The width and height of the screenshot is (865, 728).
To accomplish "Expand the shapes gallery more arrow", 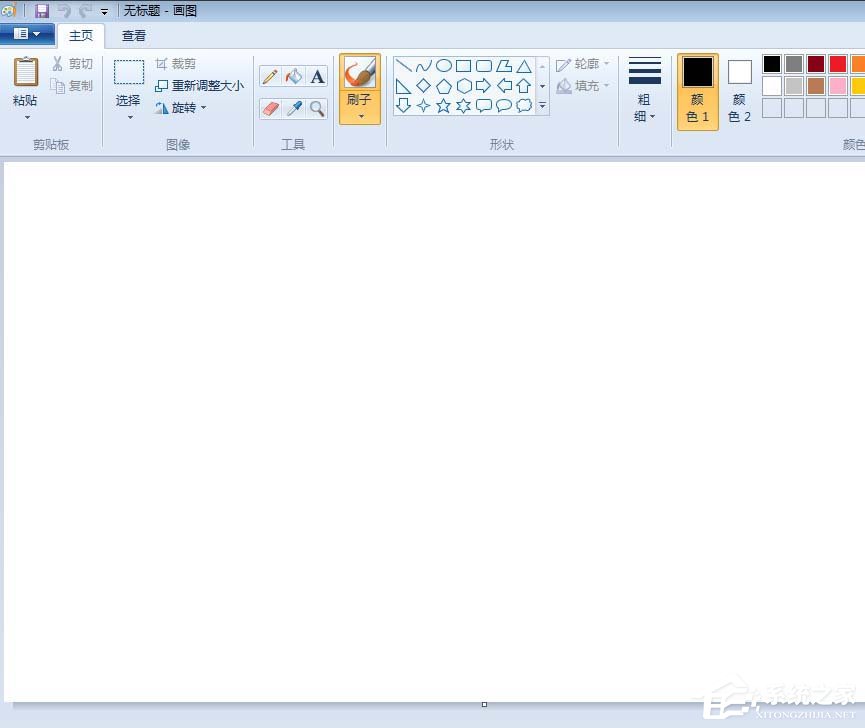I will [x=542, y=105].
